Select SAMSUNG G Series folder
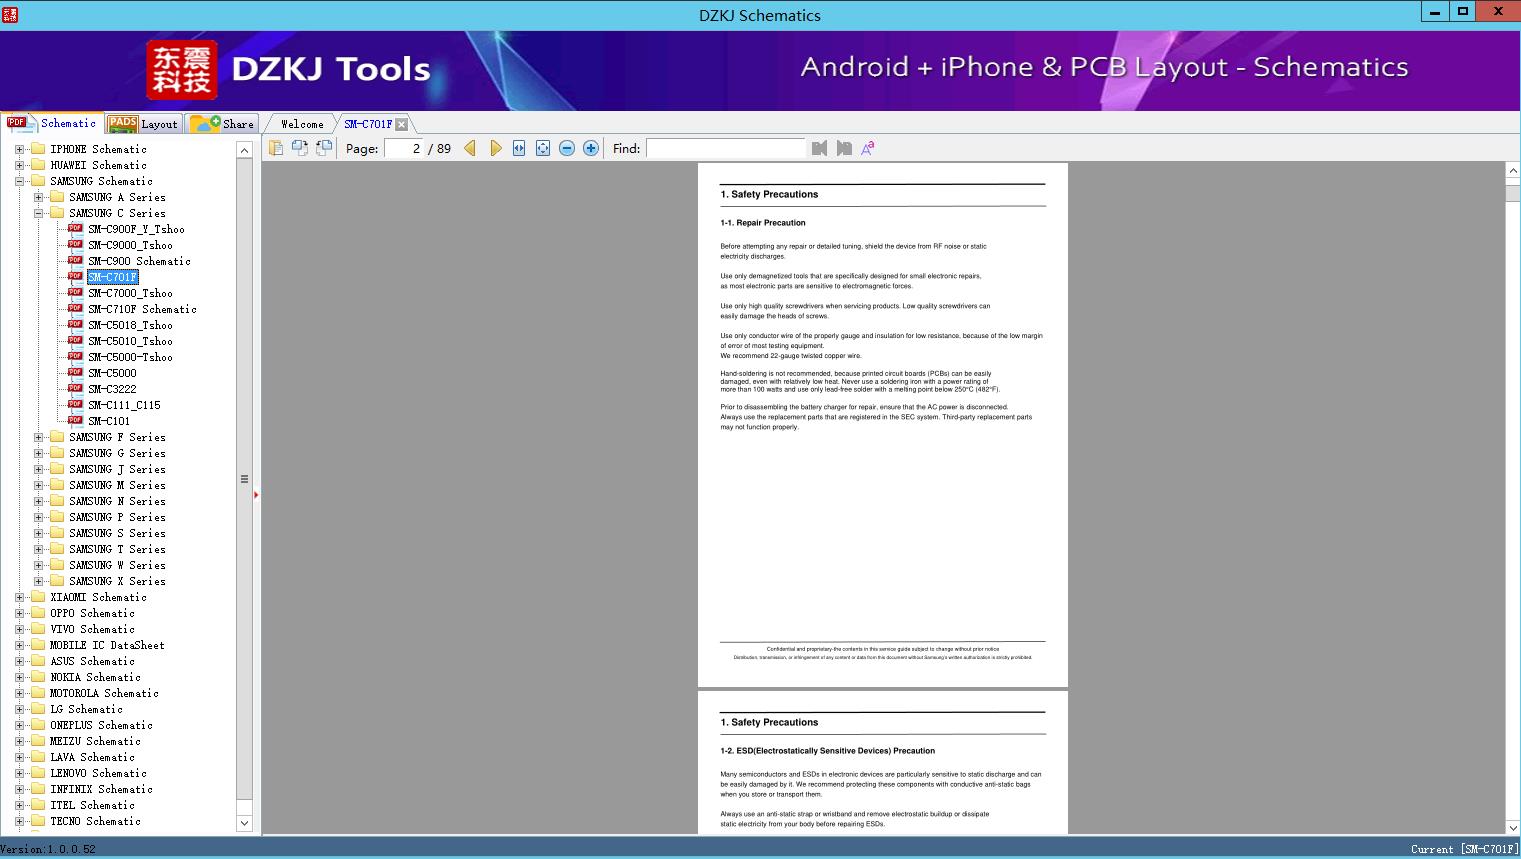 coord(117,453)
